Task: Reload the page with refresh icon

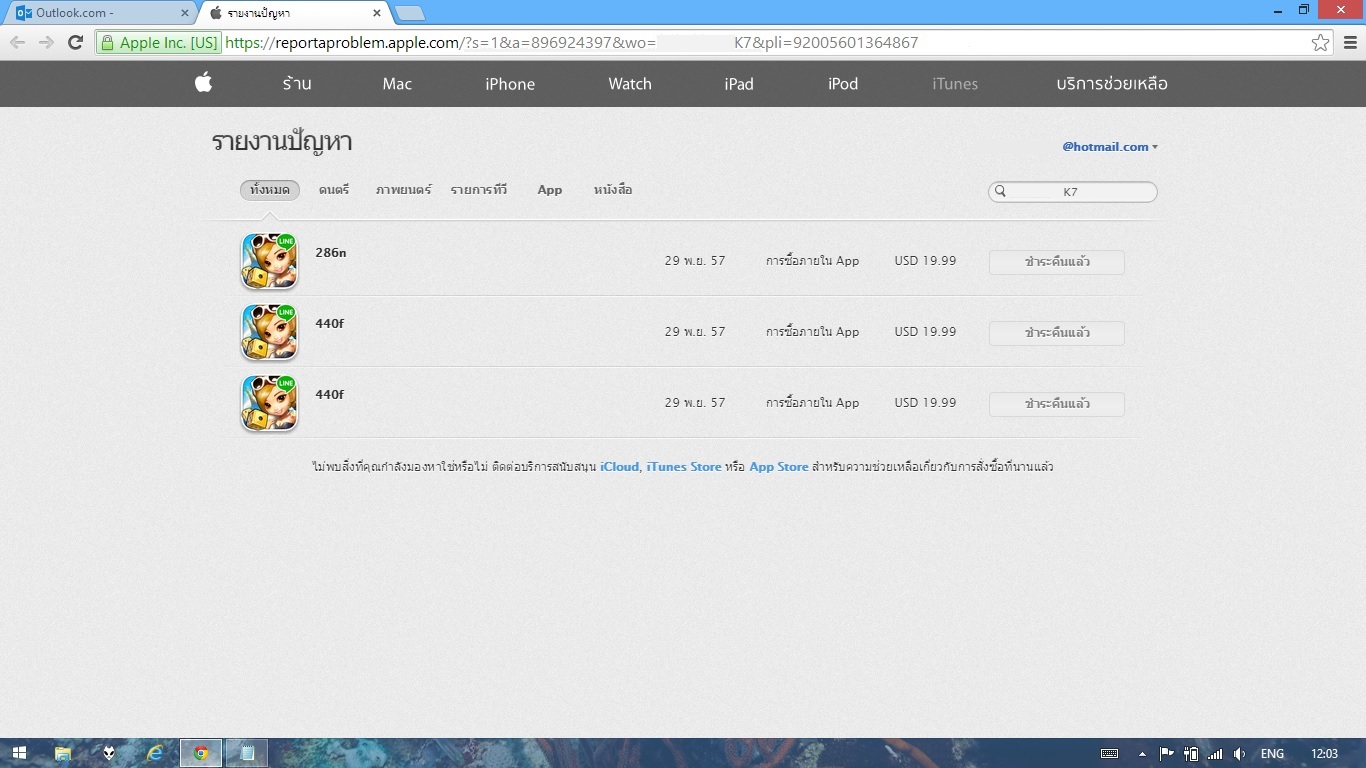Action: pos(75,43)
